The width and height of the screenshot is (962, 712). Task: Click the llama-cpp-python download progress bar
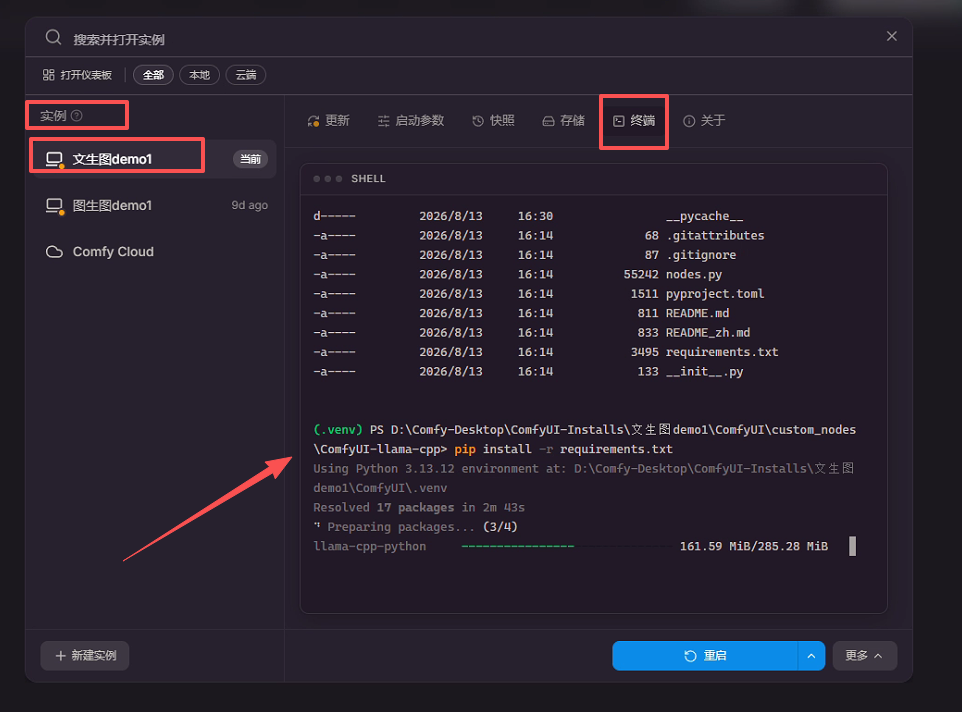(x=568, y=546)
